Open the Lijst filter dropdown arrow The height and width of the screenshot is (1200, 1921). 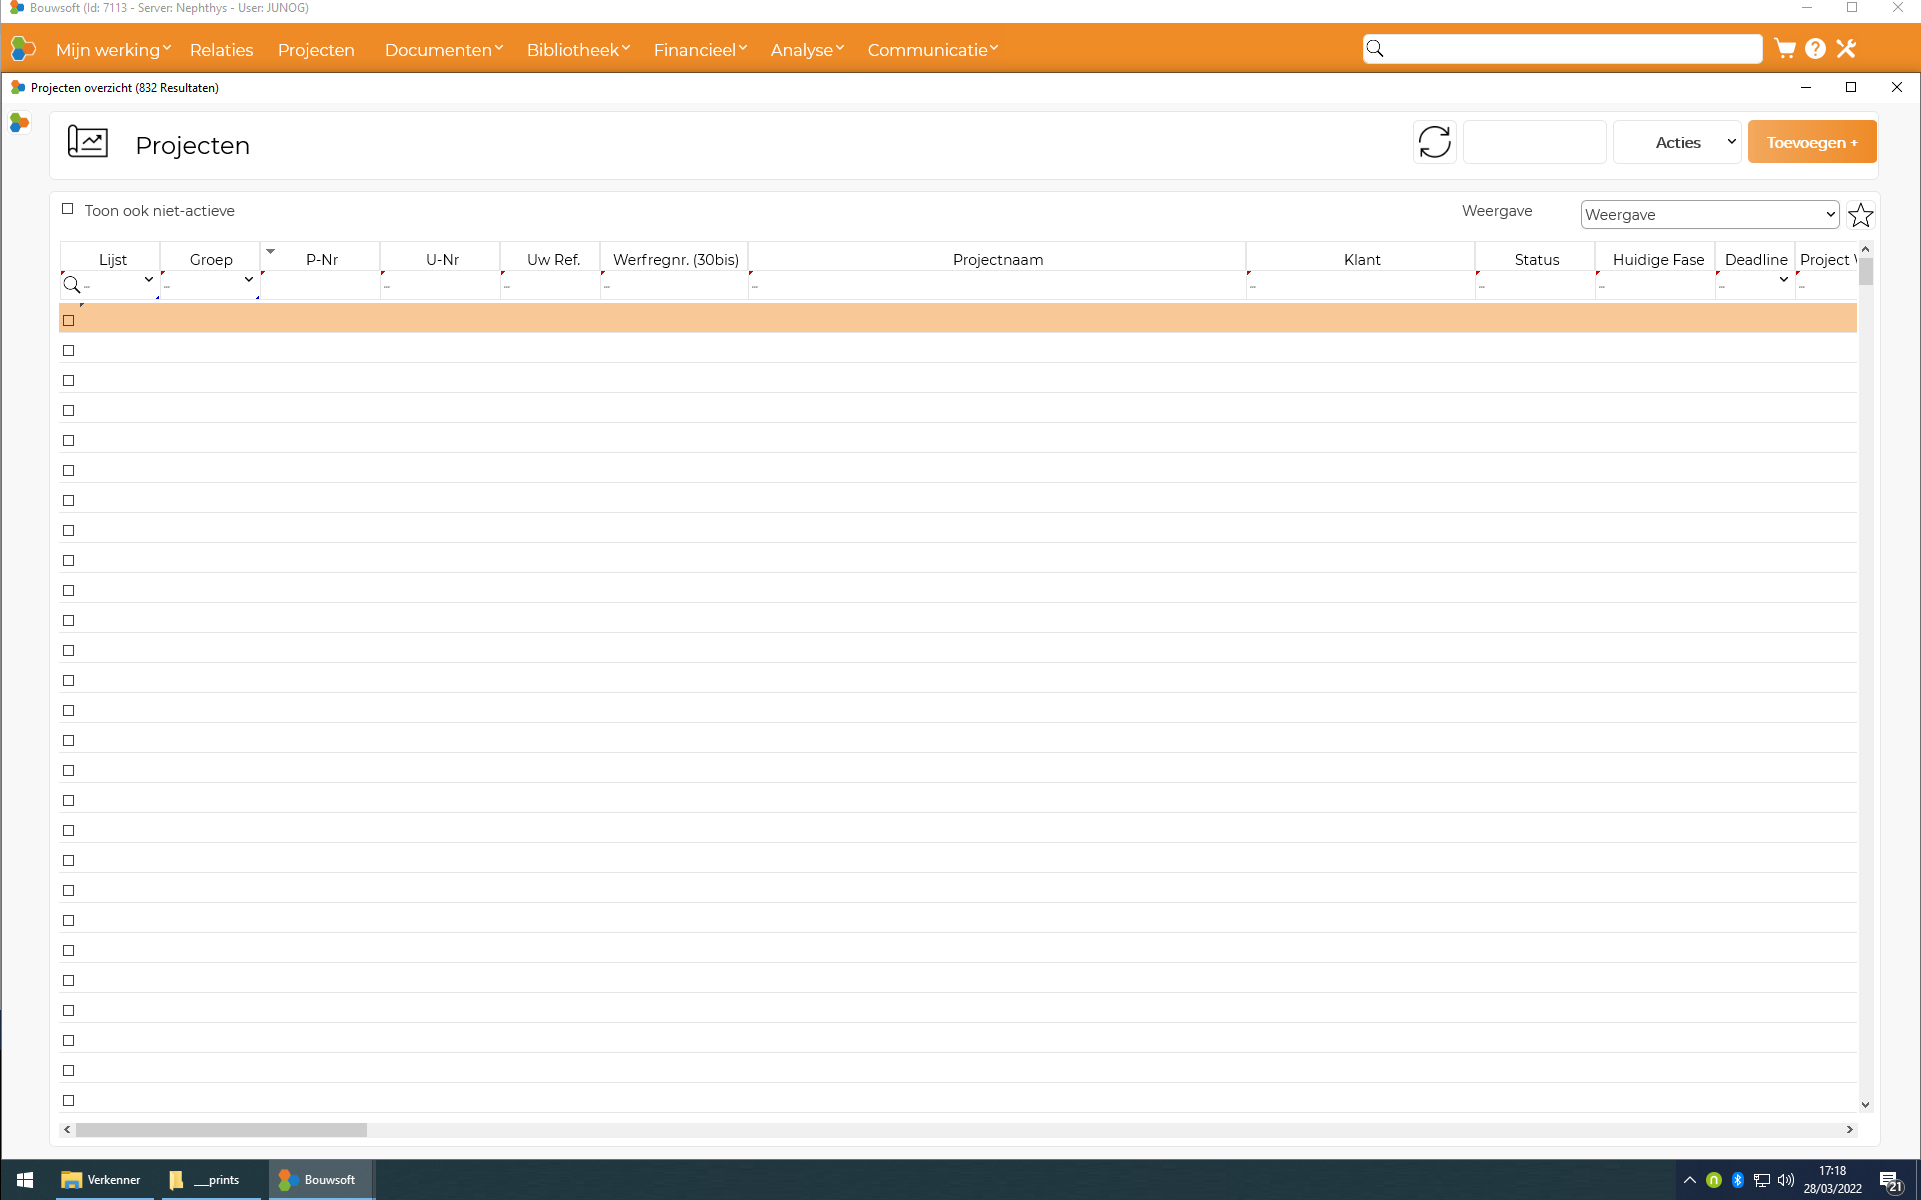pyautogui.click(x=149, y=280)
